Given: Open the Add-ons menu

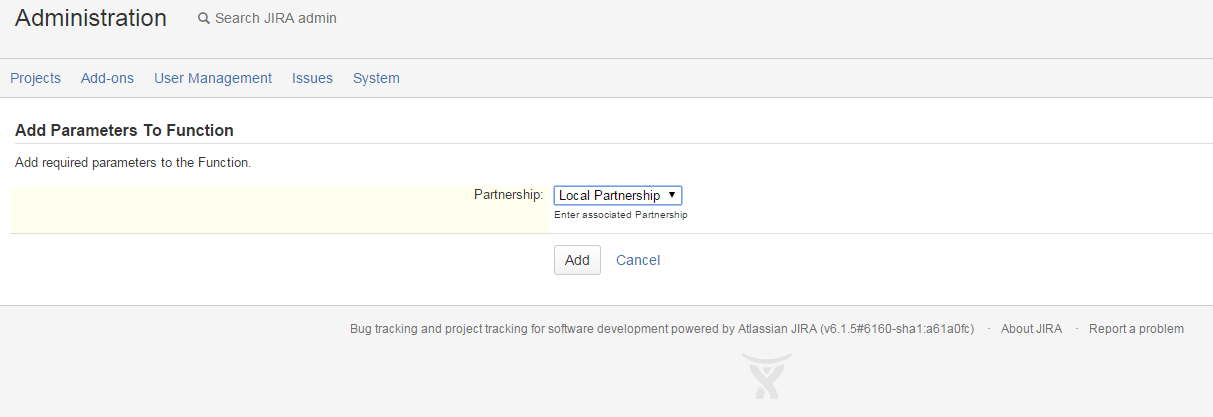Looking at the screenshot, I should (107, 78).
